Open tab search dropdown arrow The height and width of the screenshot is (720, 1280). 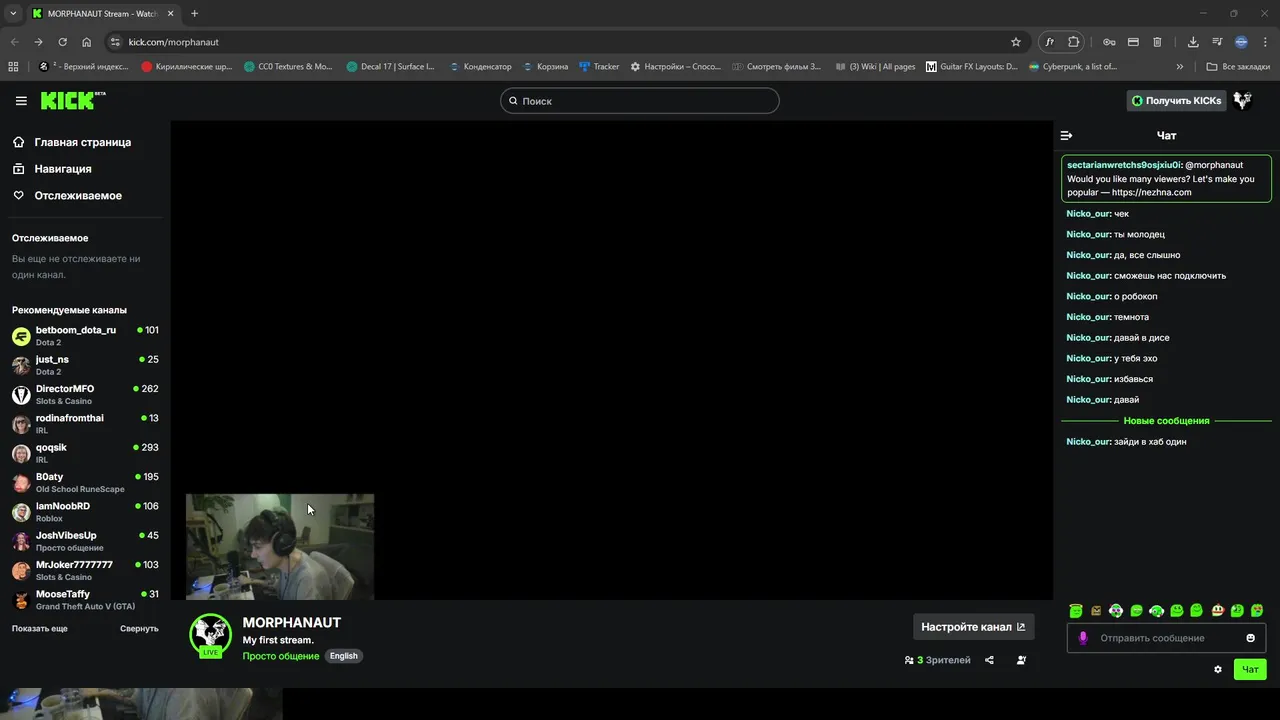13,13
